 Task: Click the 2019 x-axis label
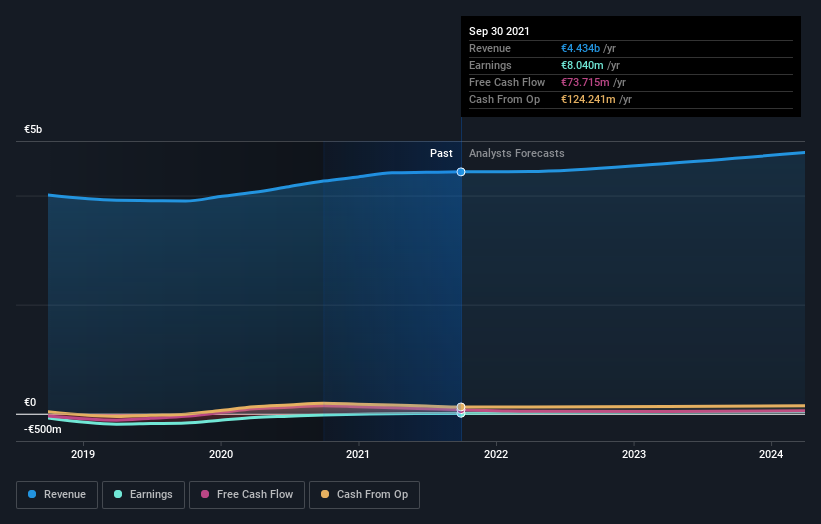tap(83, 454)
